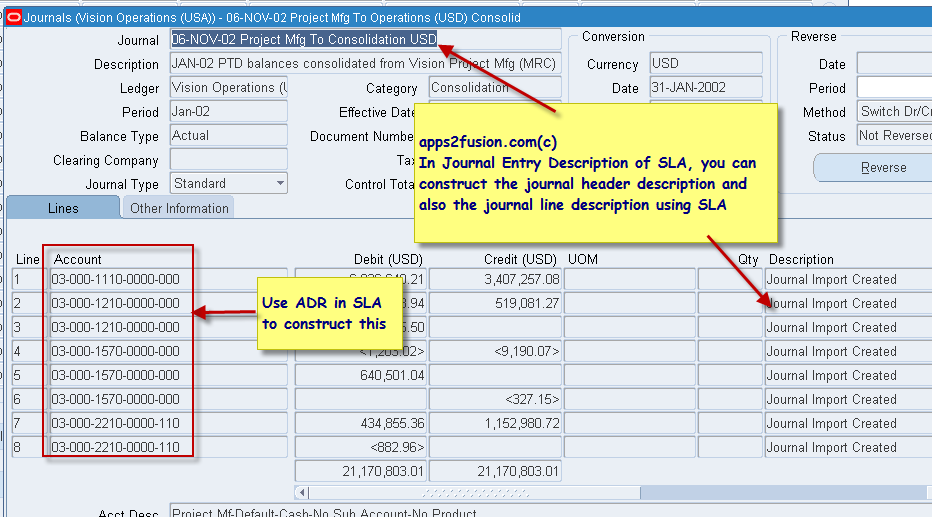Select line 8 account 03-000-2210-0000-110
Screen dimensions: 932x517
(x=168, y=447)
